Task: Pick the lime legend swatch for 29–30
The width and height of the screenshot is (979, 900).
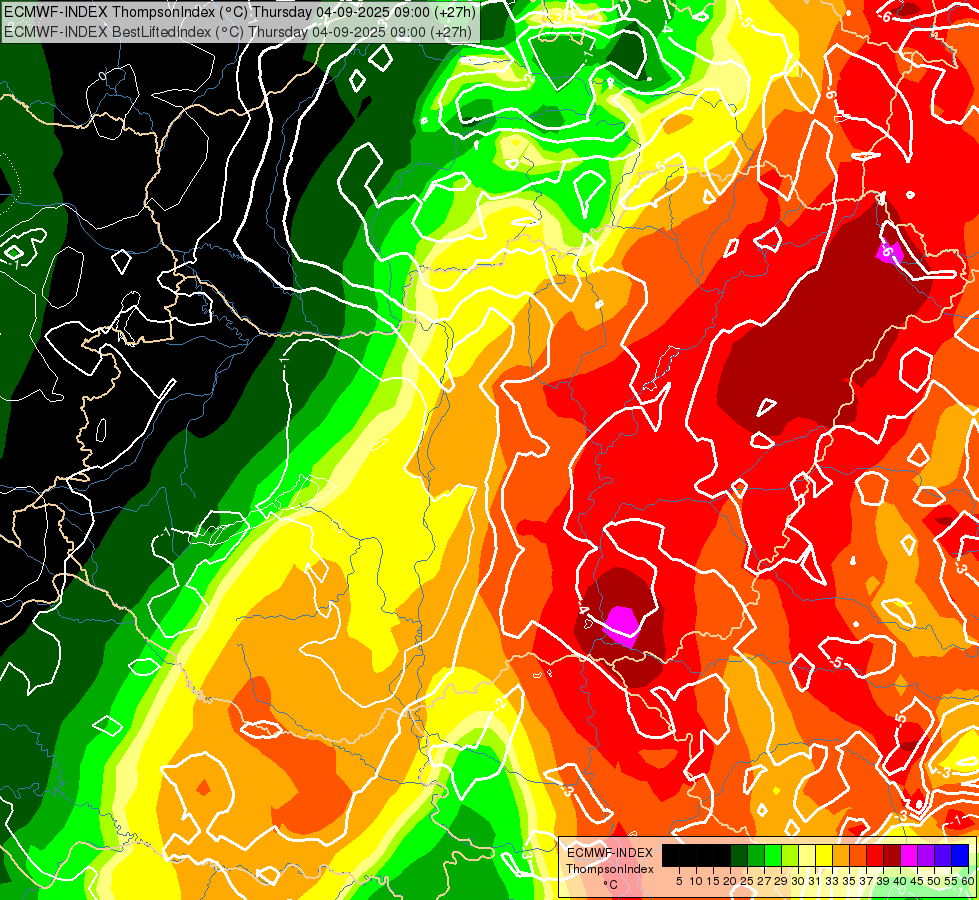Action: [x=790, y=855]
